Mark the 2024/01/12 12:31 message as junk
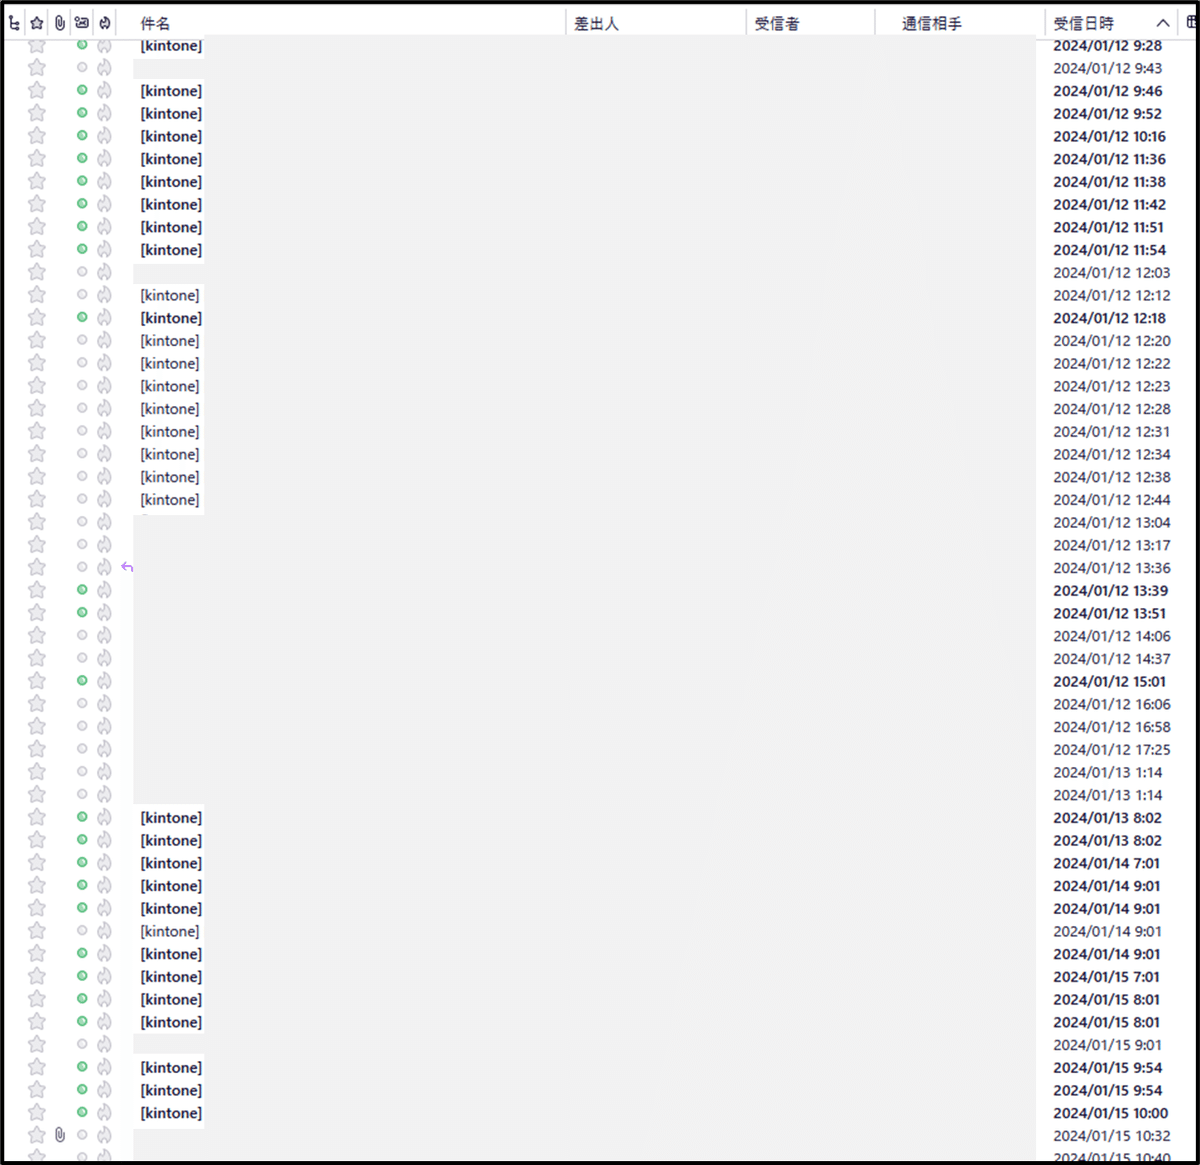 point(104,431)
